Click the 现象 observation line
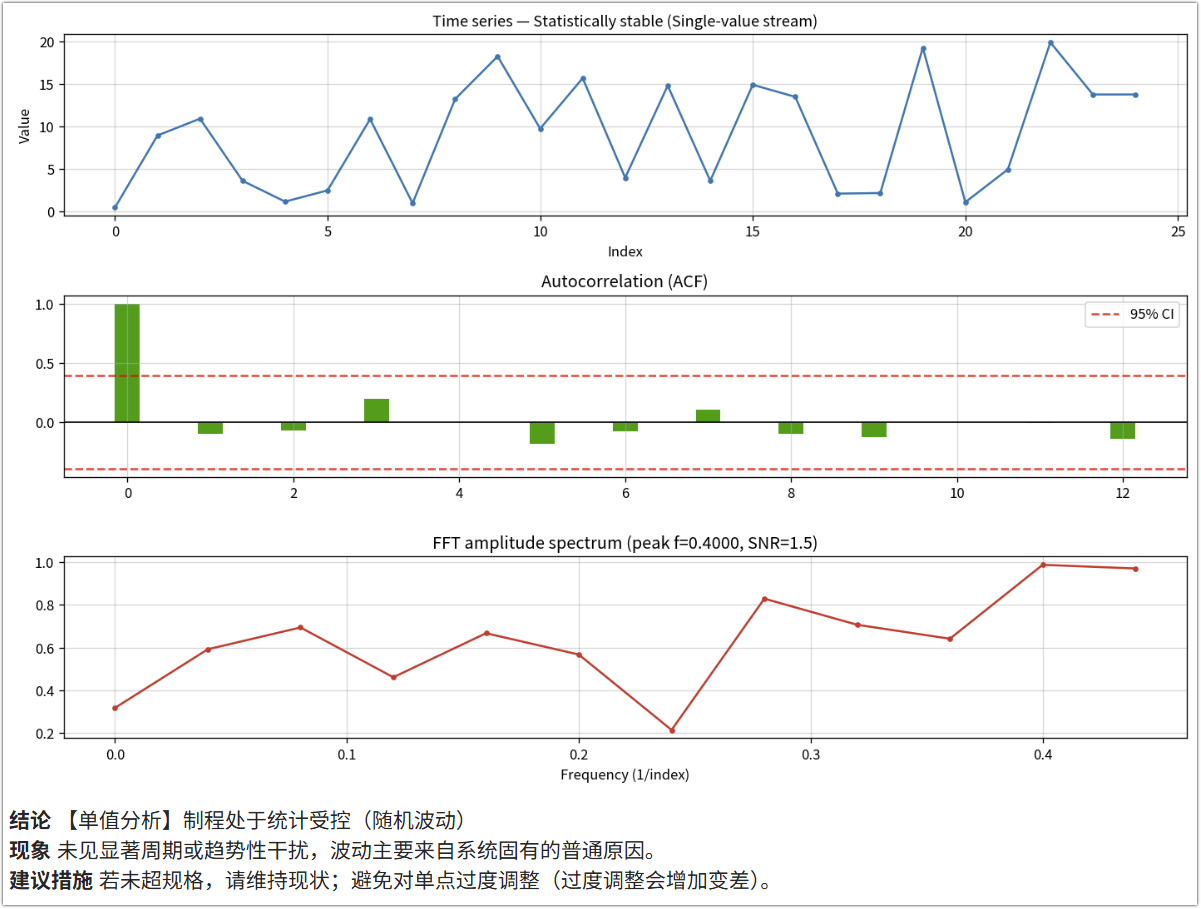 pyautogui.click(x=333, y=851)
